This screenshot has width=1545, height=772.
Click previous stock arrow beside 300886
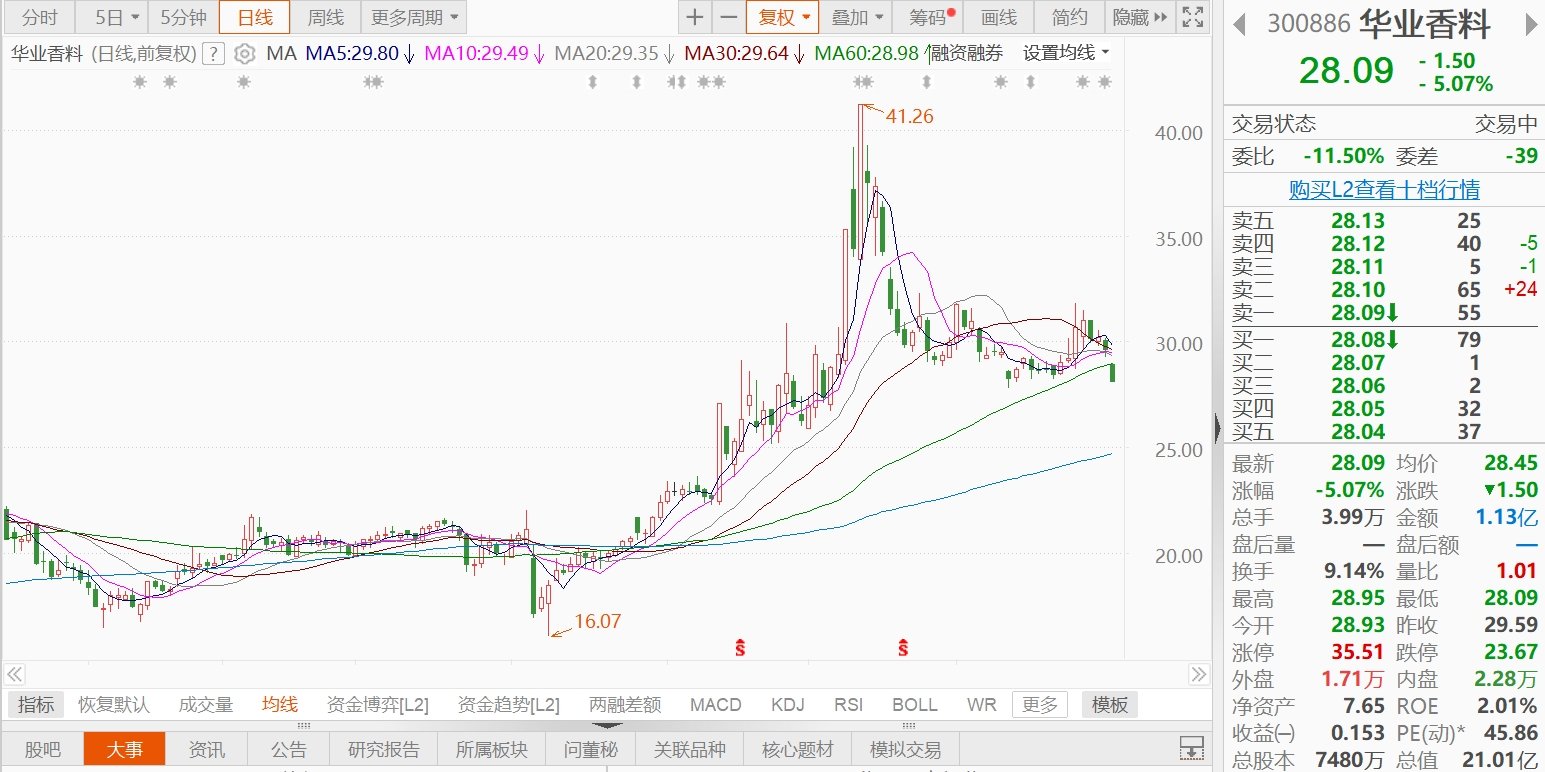[x=1240, y=23]
